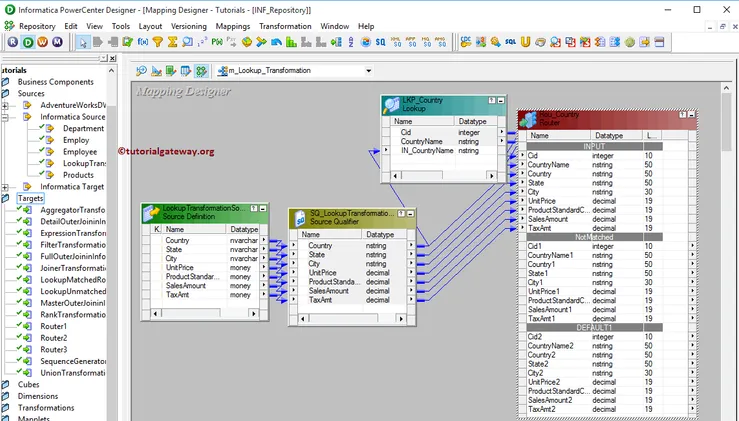Image resolution: width=739 pixels, height=421 pixels.
Task: Select Business Components folder
Action: 56,82
